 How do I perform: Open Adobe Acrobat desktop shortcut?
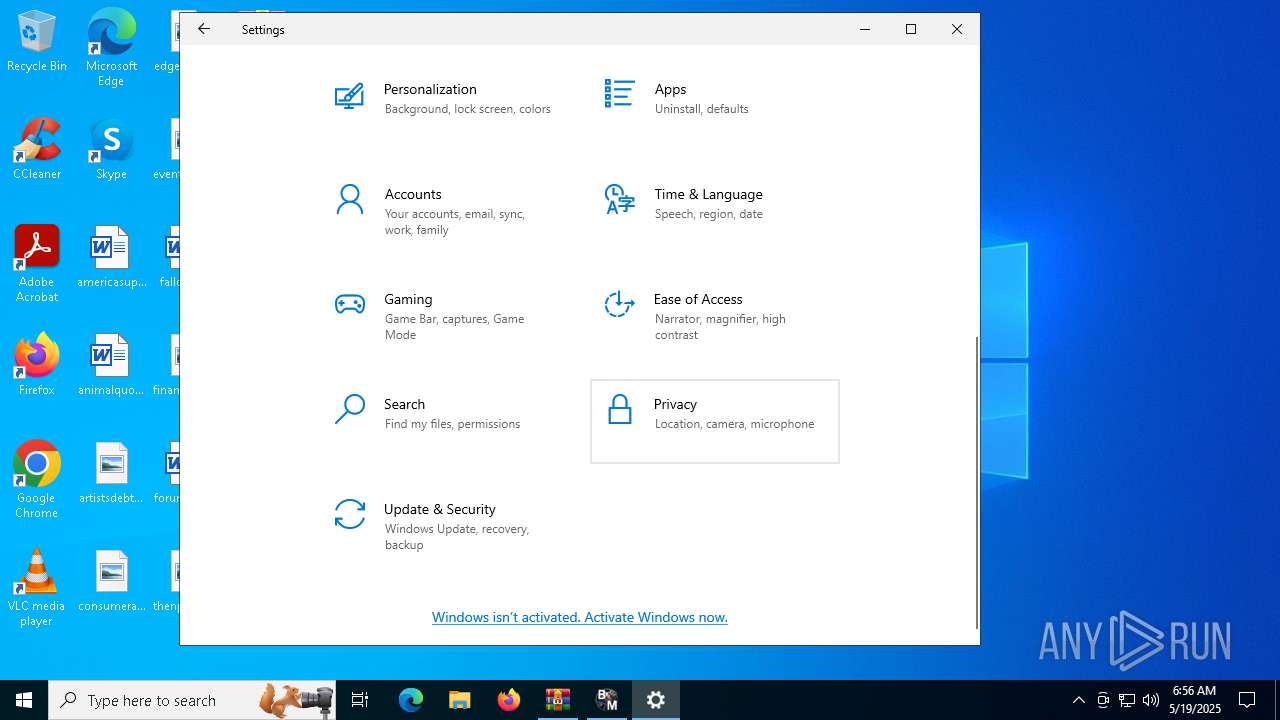[37, 264]
